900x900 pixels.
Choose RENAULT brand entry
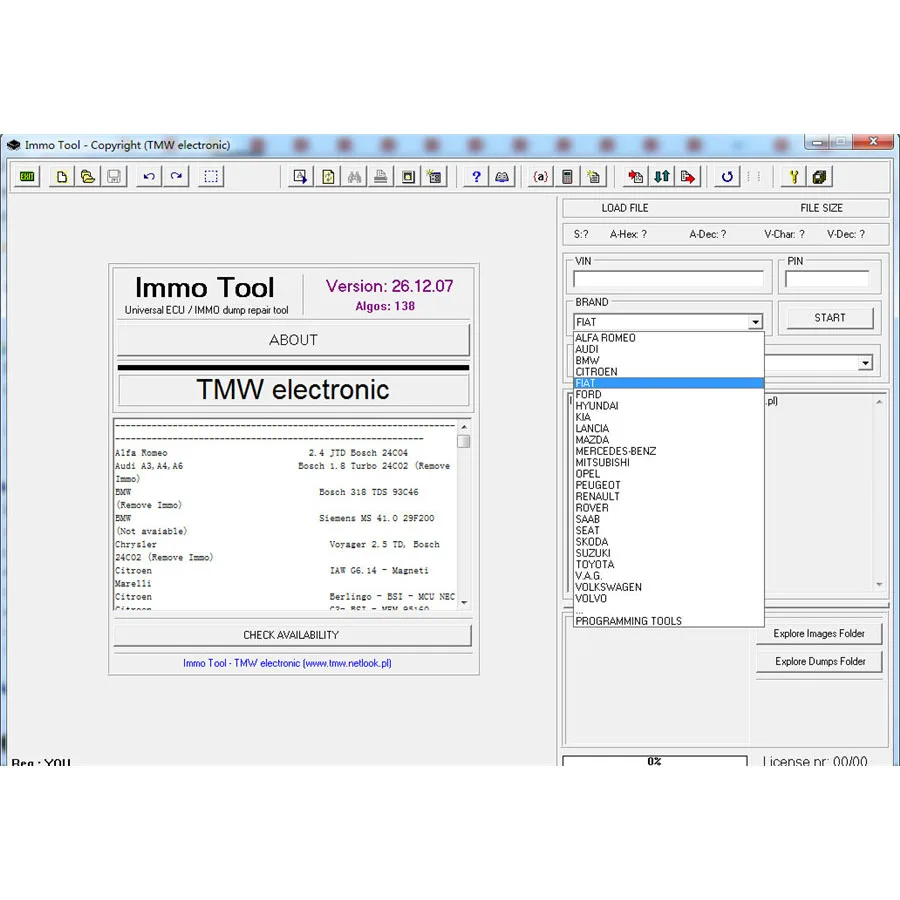(x=669, y=496)
